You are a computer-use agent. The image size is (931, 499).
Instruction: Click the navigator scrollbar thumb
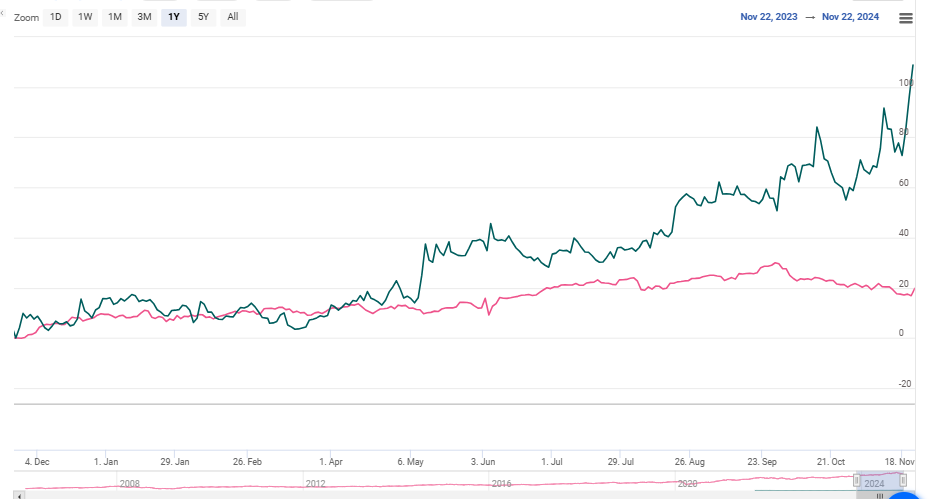(880, 495)
